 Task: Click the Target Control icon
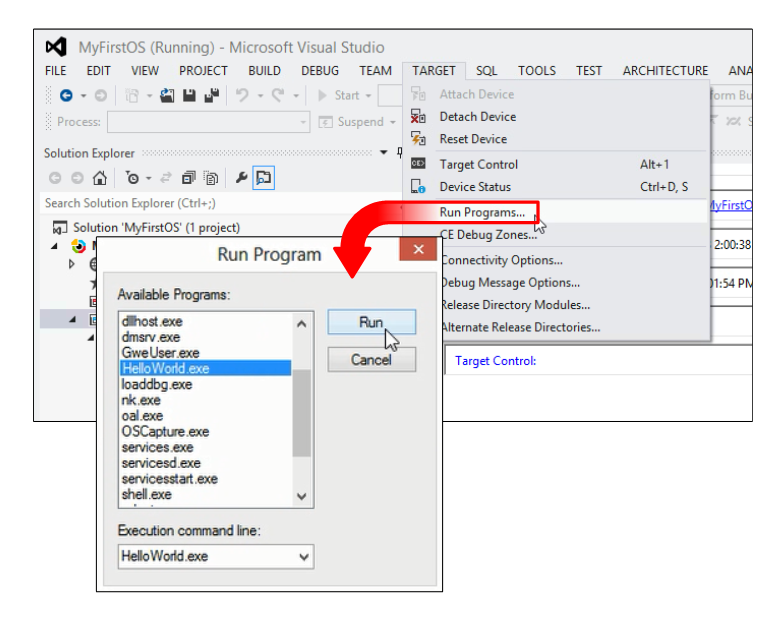[x=418, y=164]
